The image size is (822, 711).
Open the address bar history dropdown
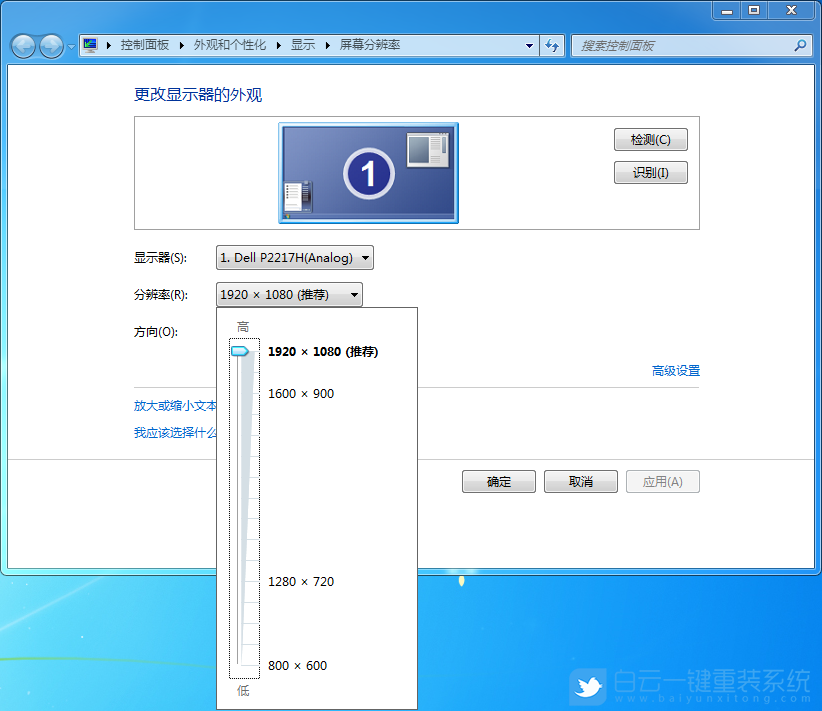529,45
